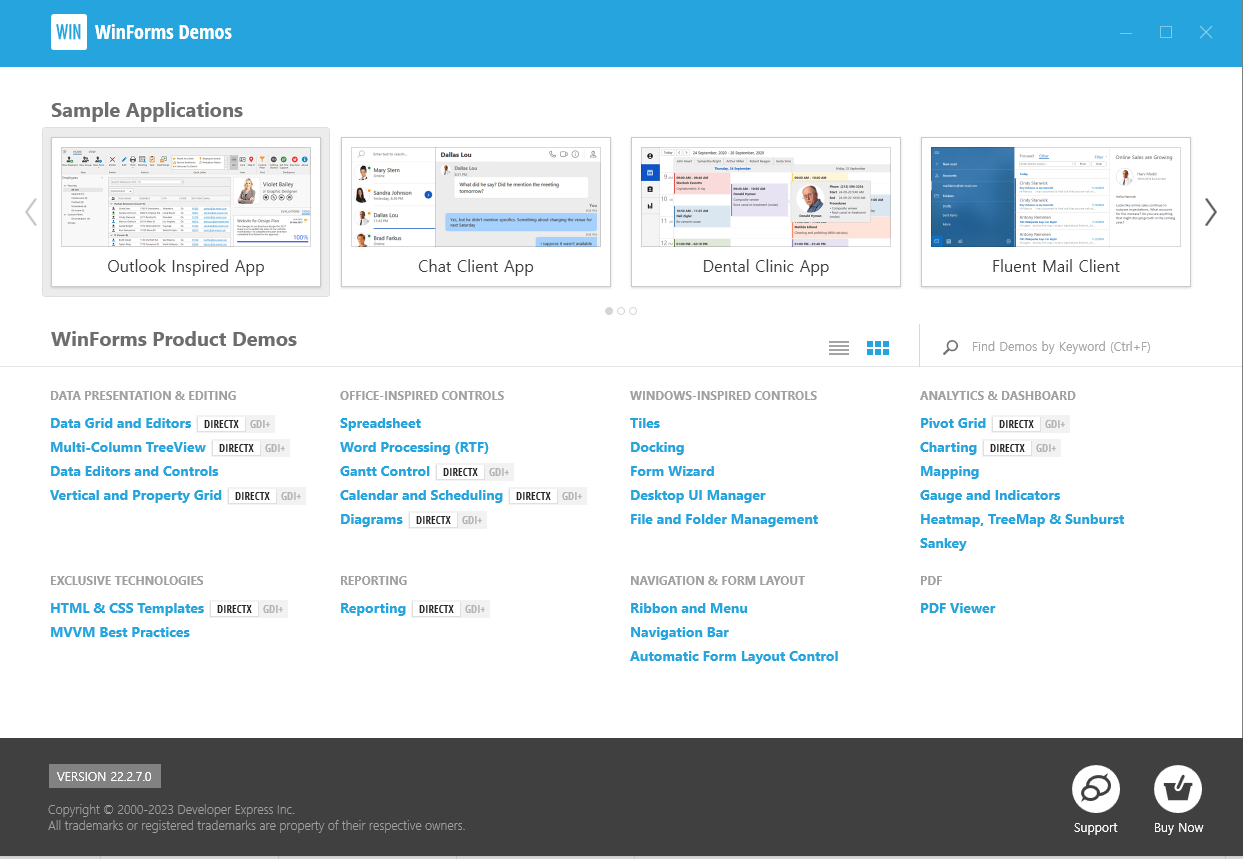Open Form Wizard demo
Viewport: 1243px width, 859px height.
(672, 471)
